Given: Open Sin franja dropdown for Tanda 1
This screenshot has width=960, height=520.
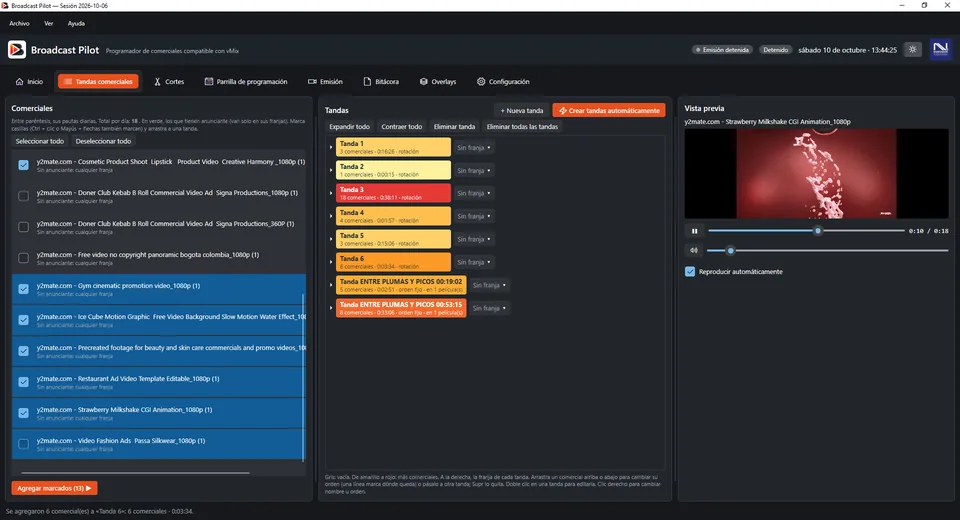Looking at the screenshot, I should pos(474,148).
